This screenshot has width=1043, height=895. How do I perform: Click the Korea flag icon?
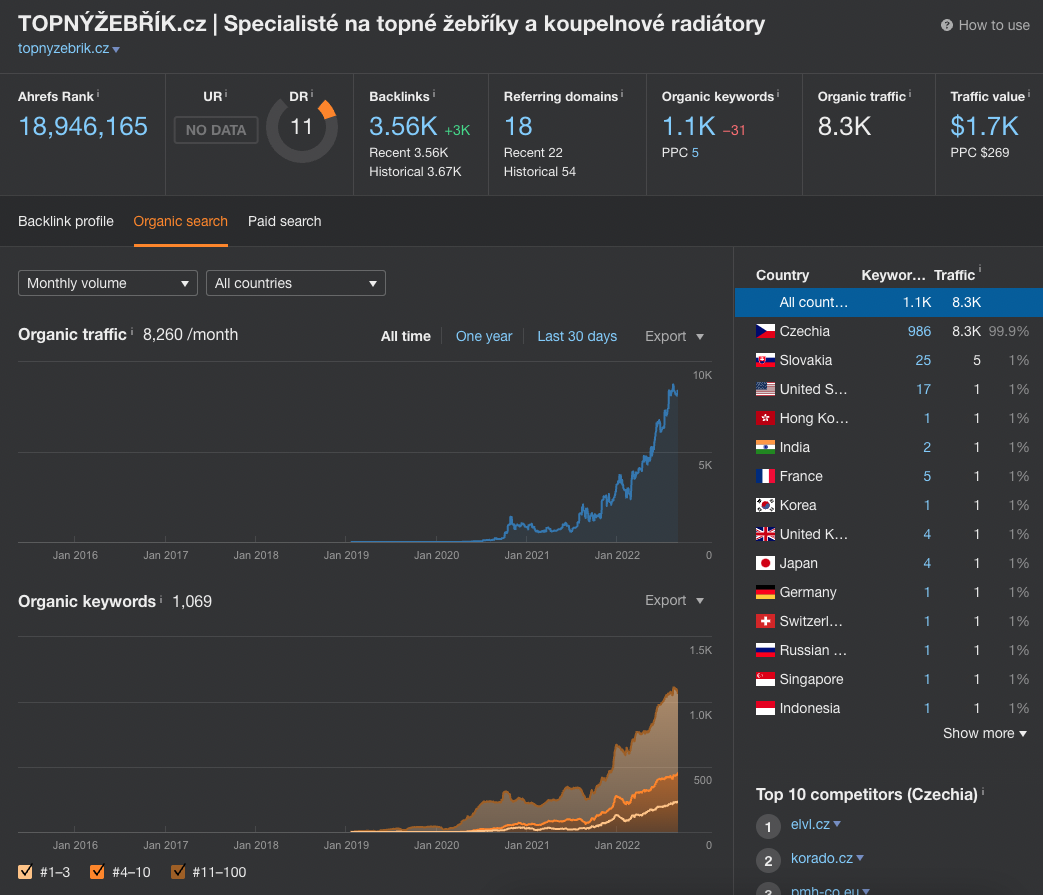pyautogui.click(x=765, y=505)
